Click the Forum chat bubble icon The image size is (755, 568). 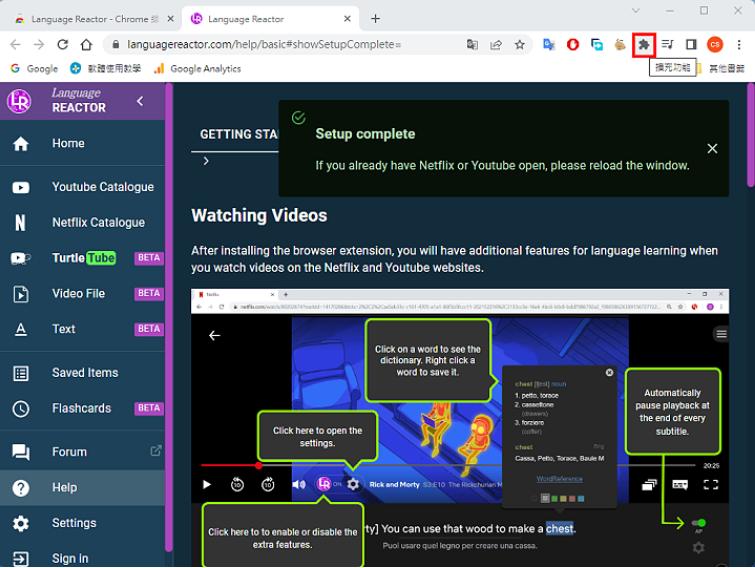coord(21,452)
